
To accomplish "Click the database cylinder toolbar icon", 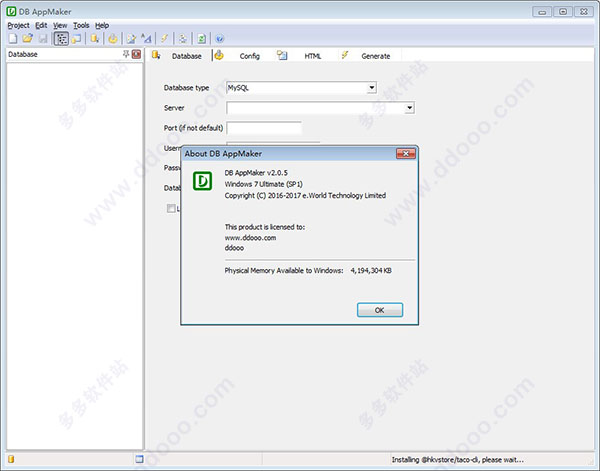I will click(x=95, y=38).
